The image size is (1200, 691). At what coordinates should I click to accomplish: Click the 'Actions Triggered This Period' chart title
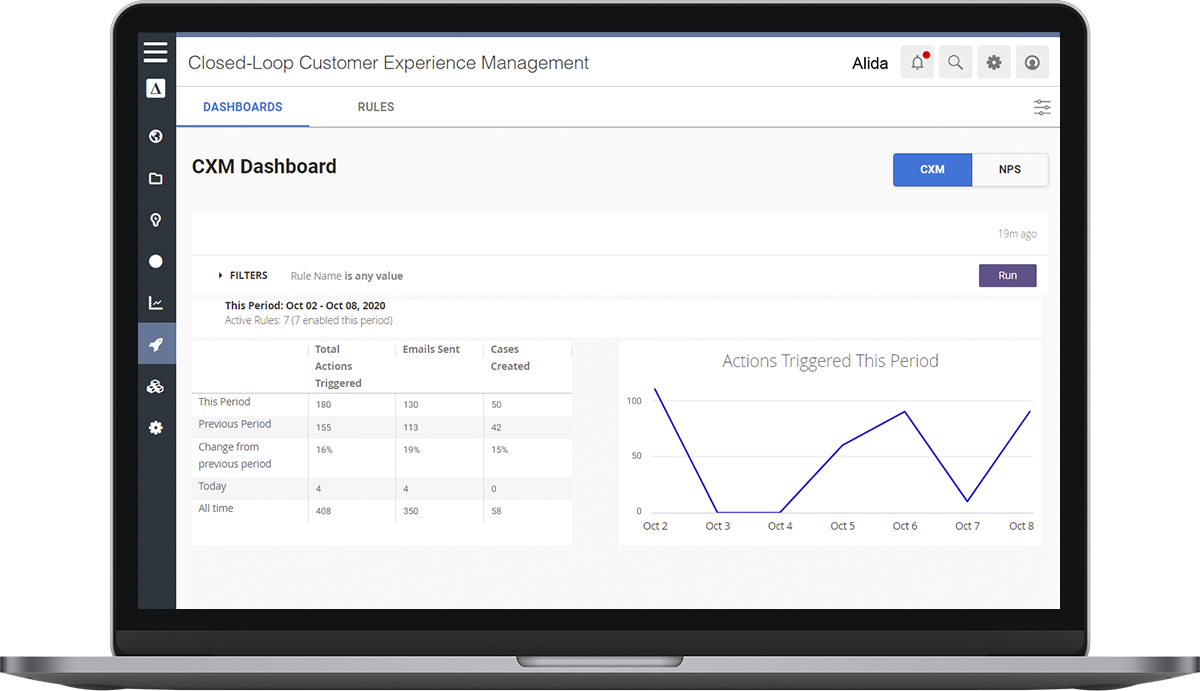(x=830, y=361)
